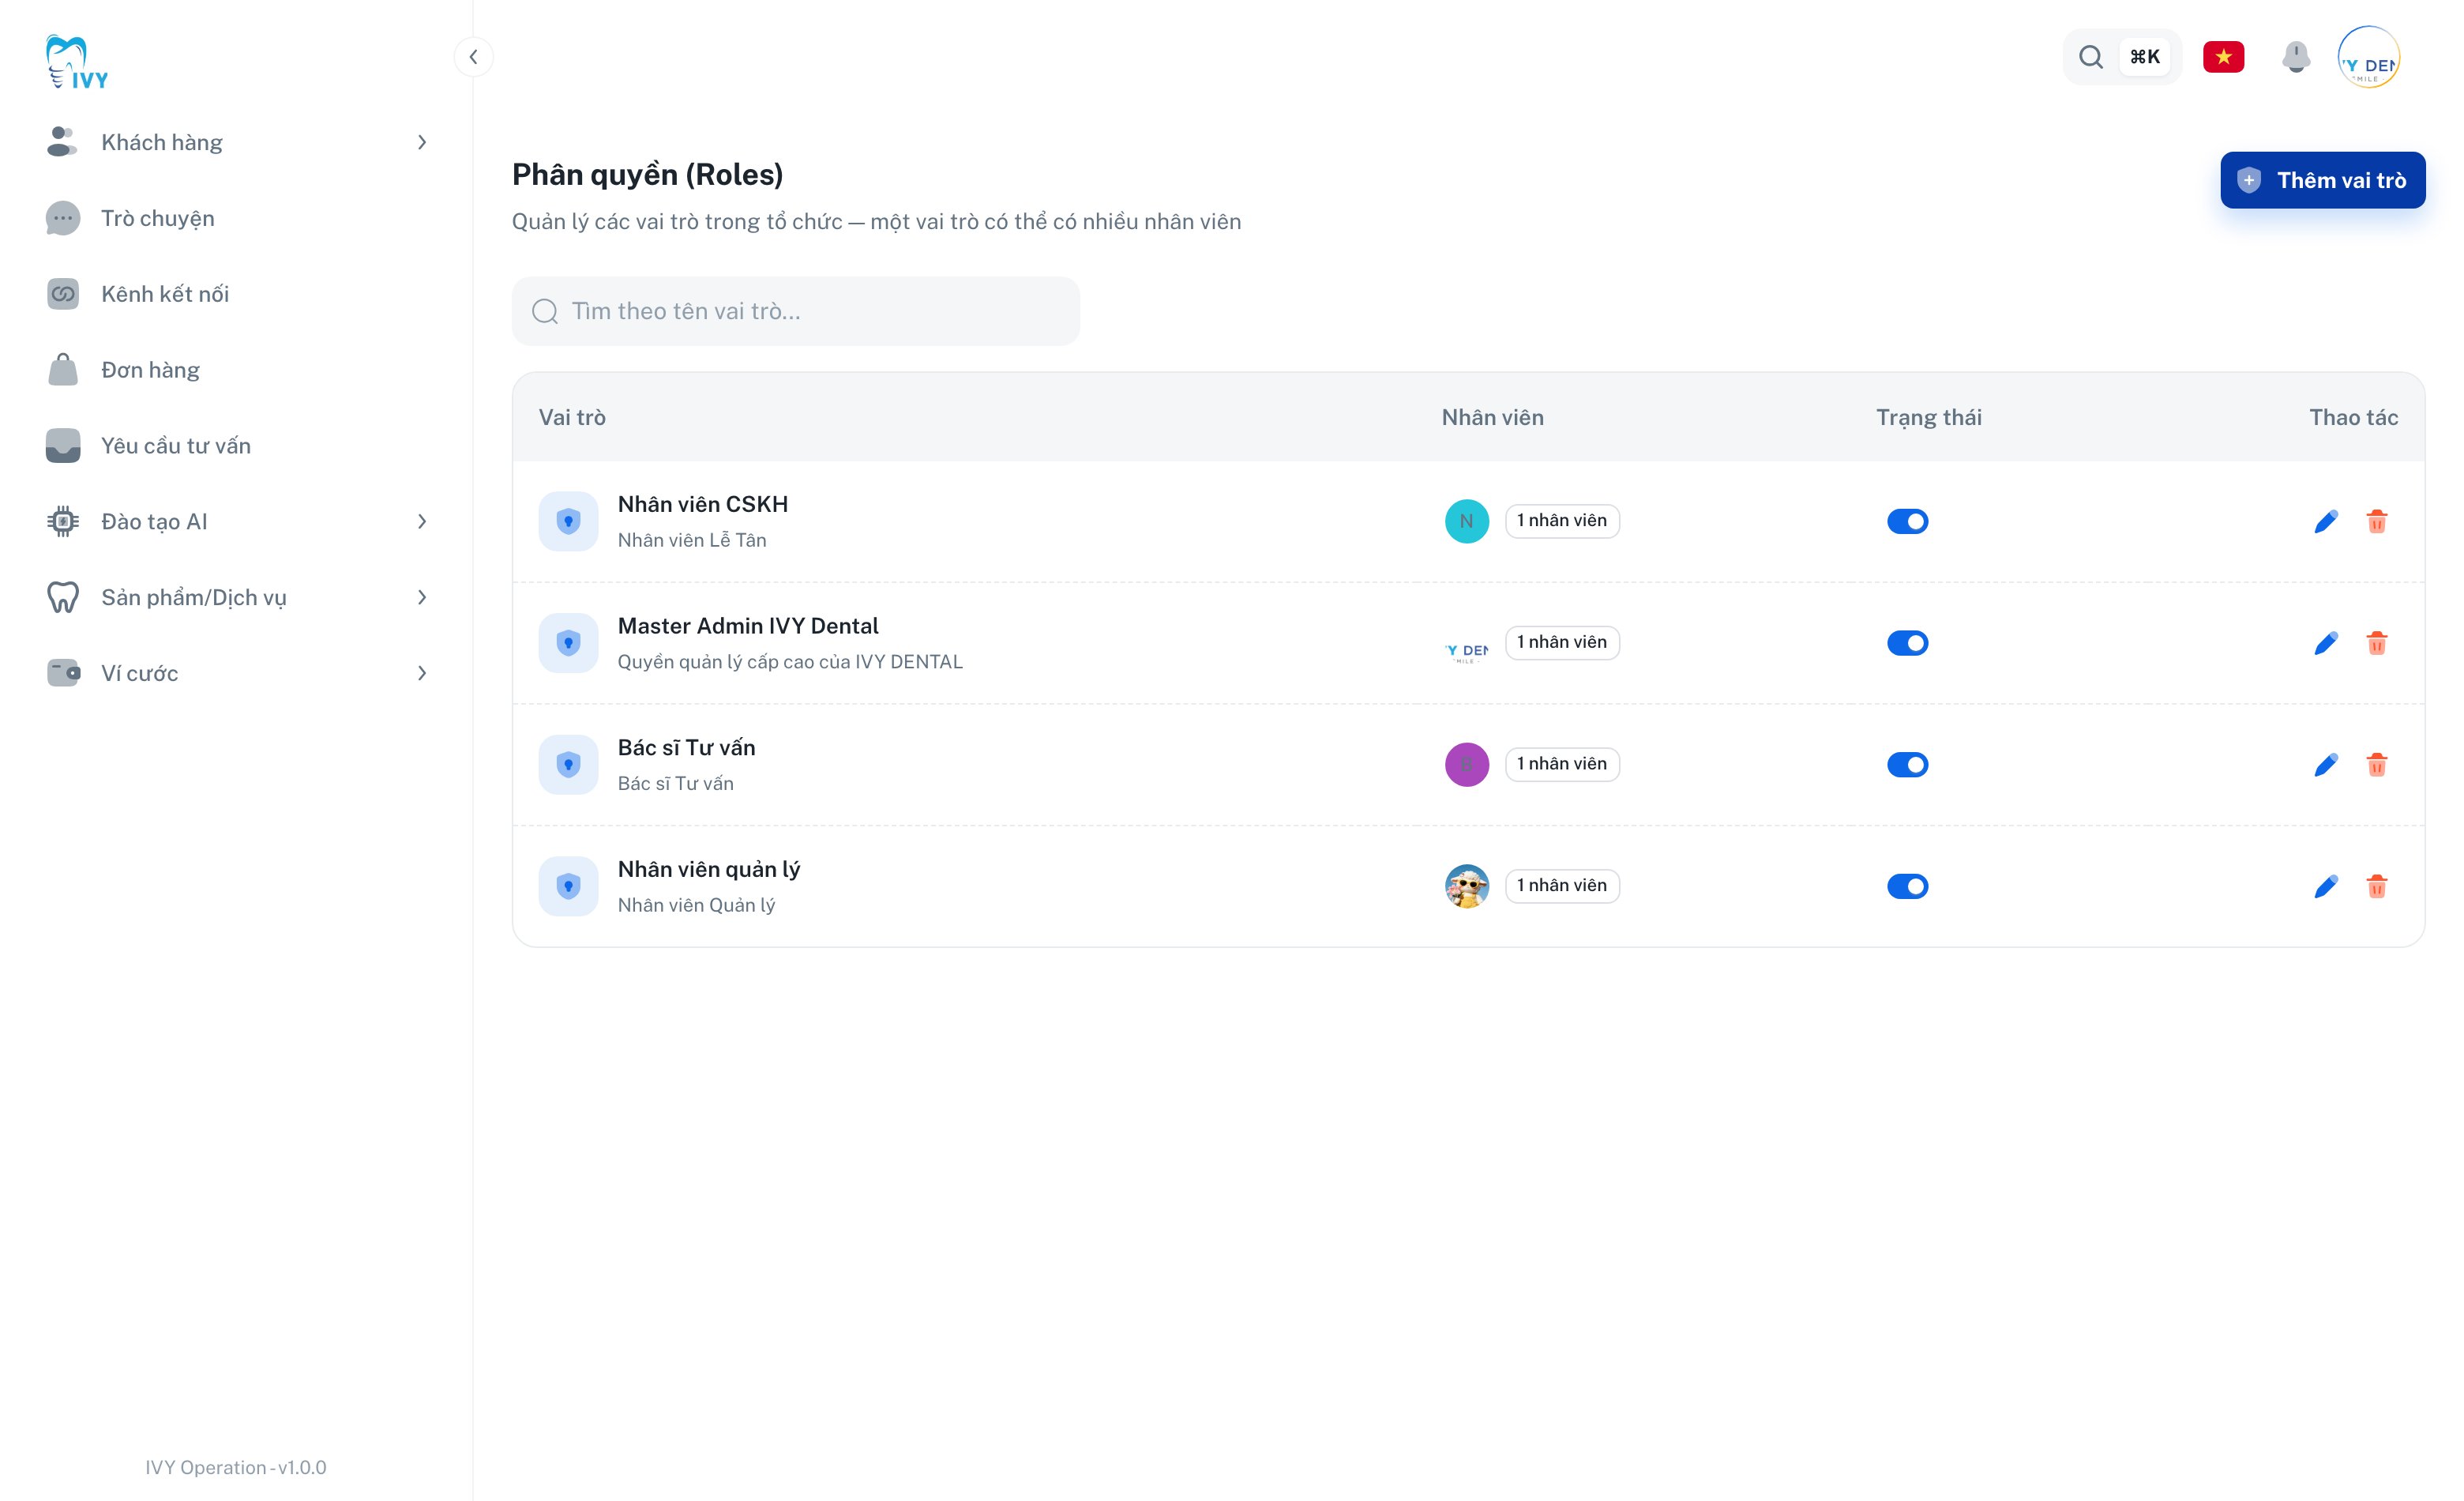Expand the Khách hàng menu chevron
Viewport: 2464px width, 1501px height.
coord(422,142)
